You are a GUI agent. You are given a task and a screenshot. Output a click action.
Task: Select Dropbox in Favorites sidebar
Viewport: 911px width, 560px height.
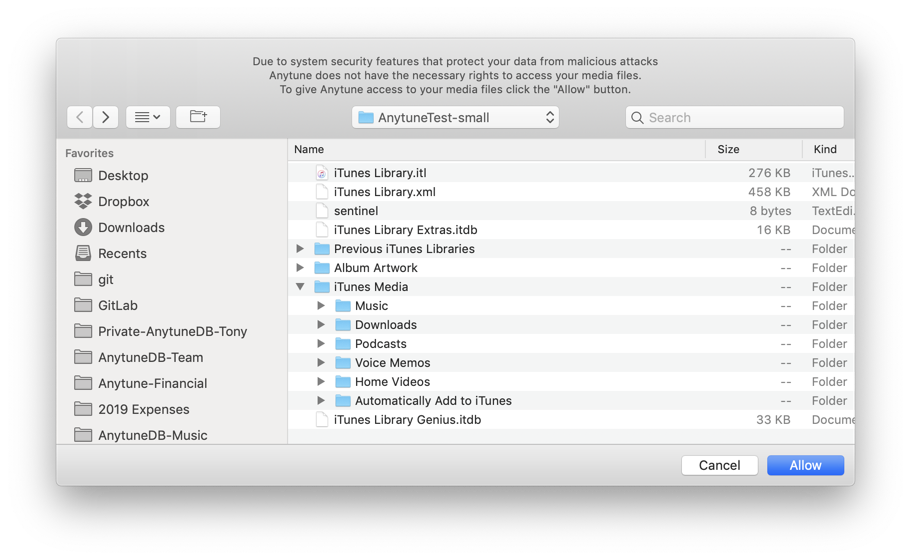click(124, 202)
